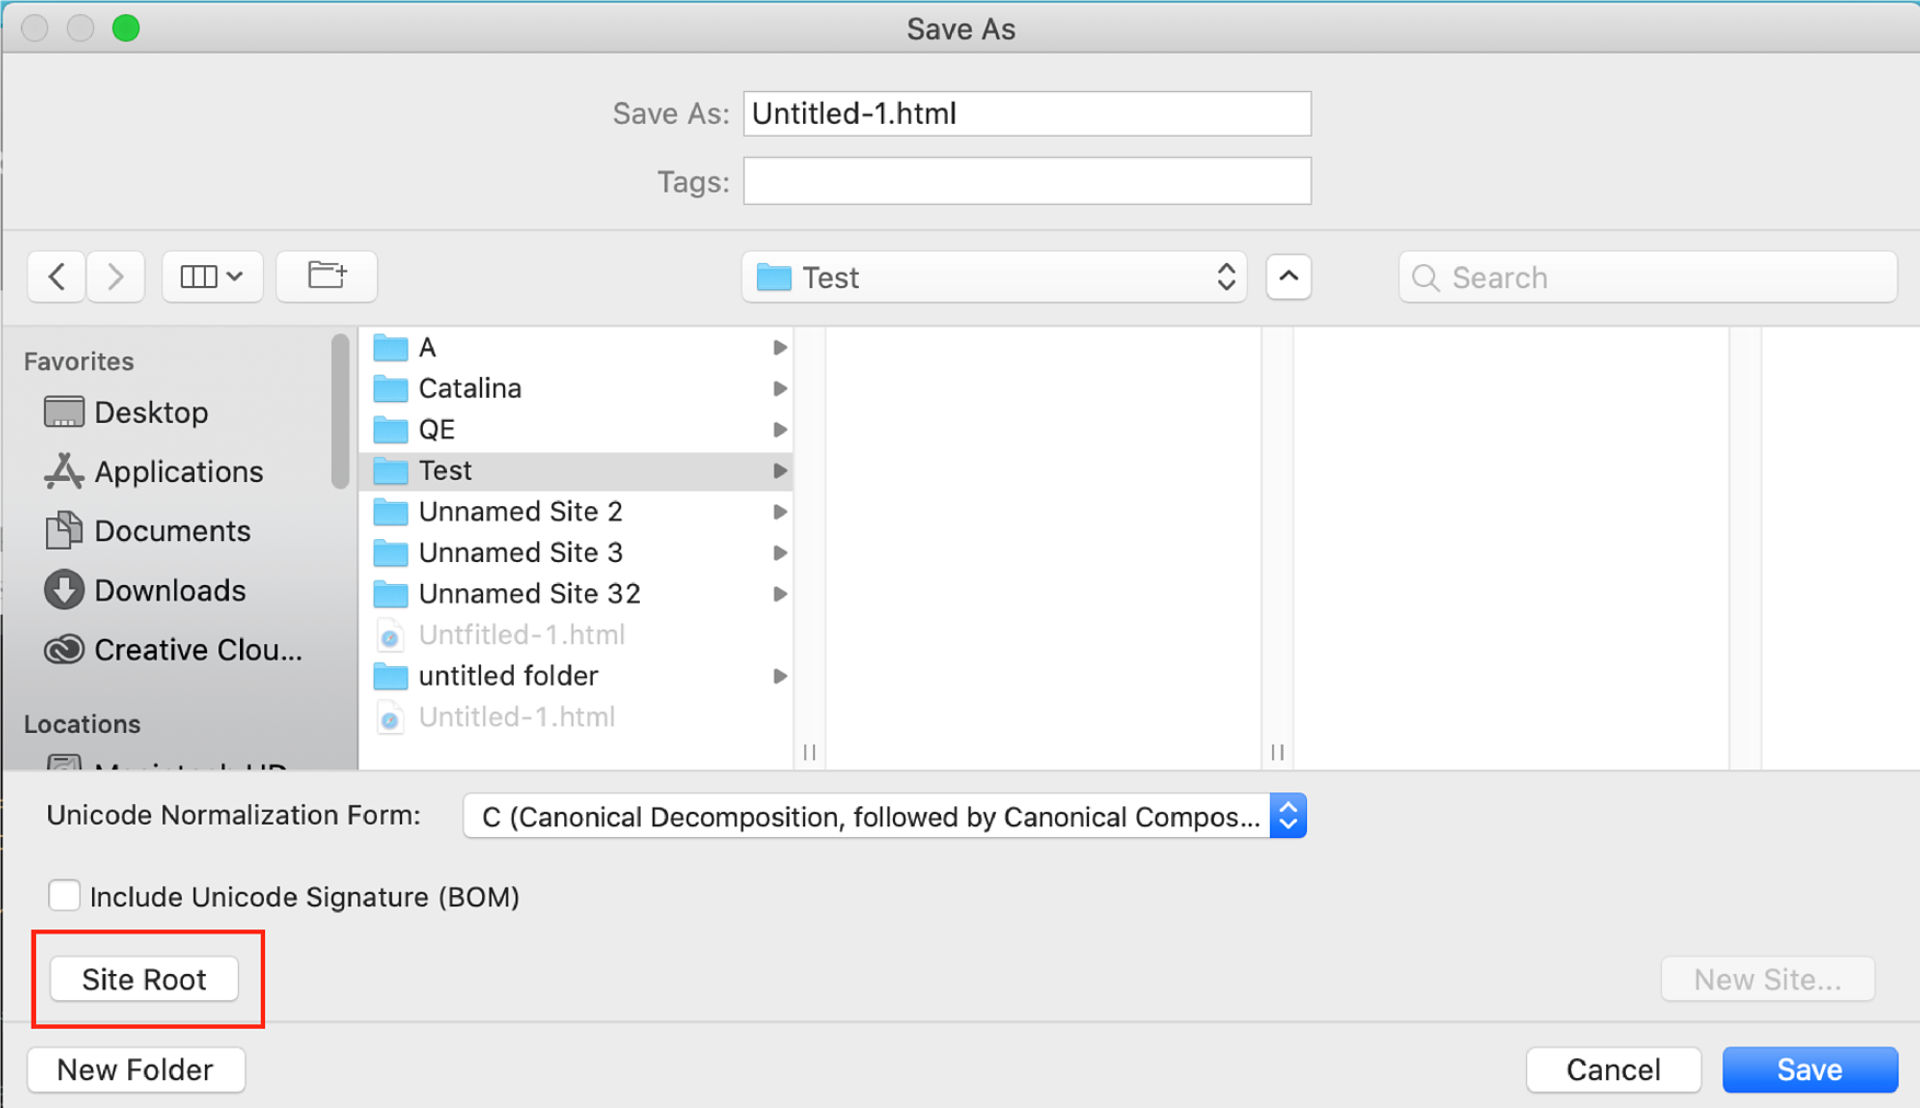The width and height of the screenshot is (1920, 1108).
Task: Open the Test location dropdown
Action: pos(994,277)
